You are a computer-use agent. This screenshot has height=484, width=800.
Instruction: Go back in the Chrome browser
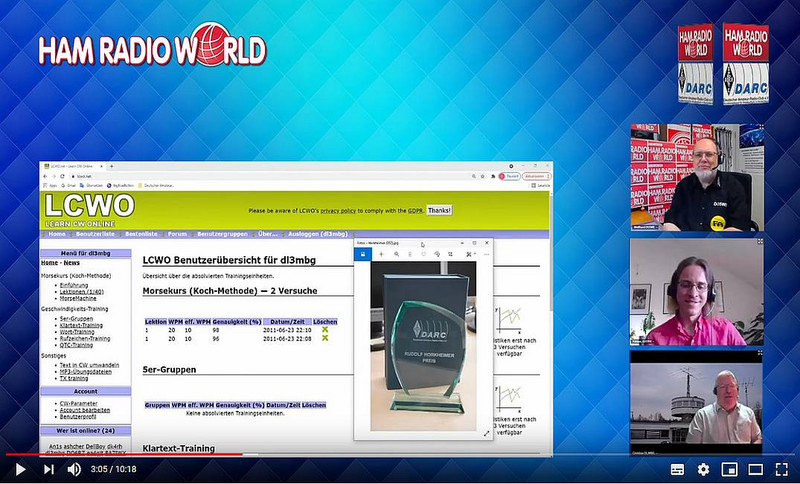pos(45,176)
